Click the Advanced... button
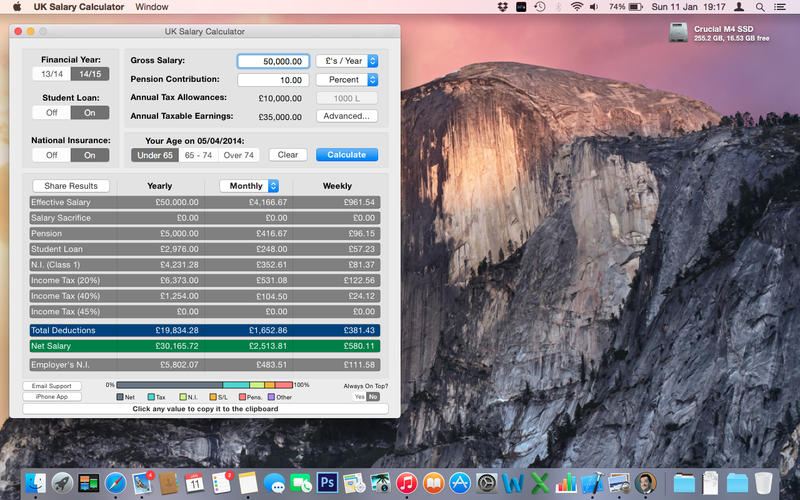The width and height of the screenshot is (800, 500). pos(346,116)
